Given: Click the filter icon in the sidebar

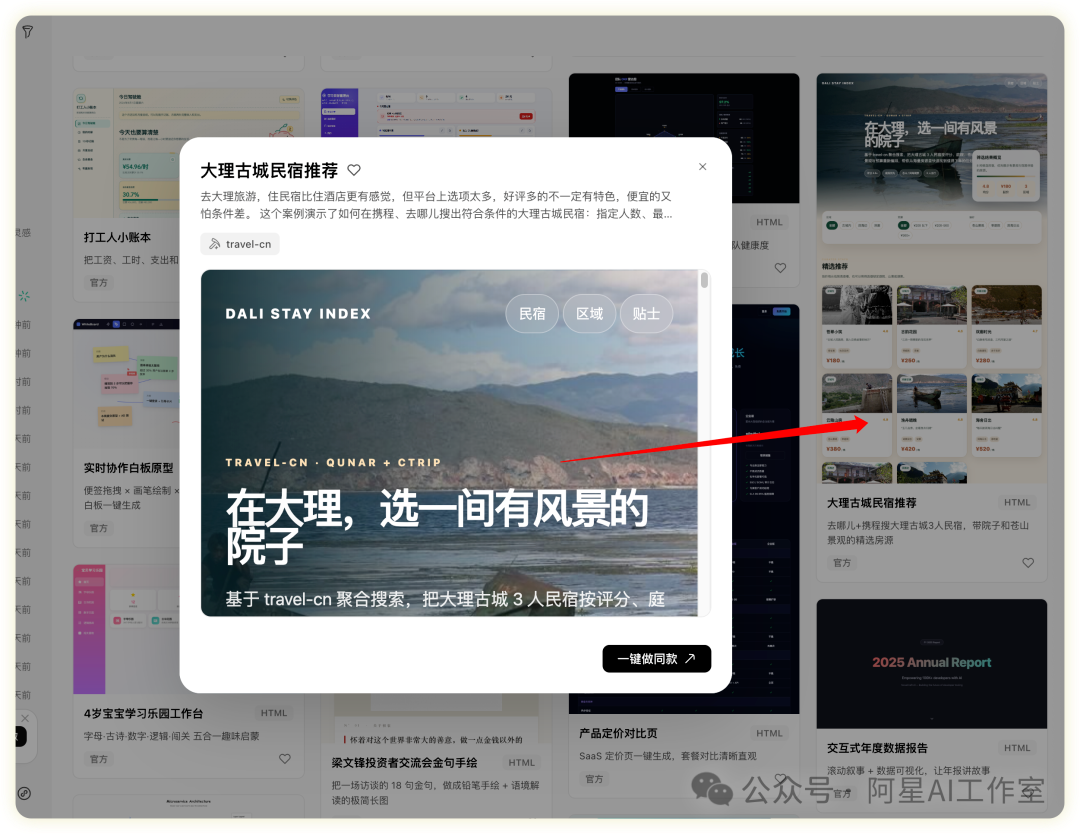Looking at the screenshot, I should (x=28, y=32).
